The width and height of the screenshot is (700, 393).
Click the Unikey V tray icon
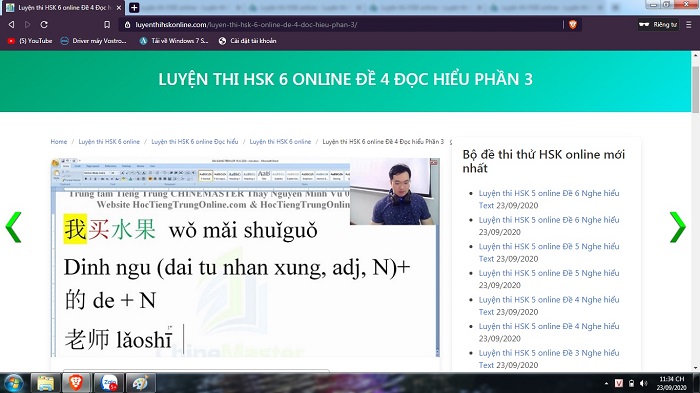[x=619, y=383]
